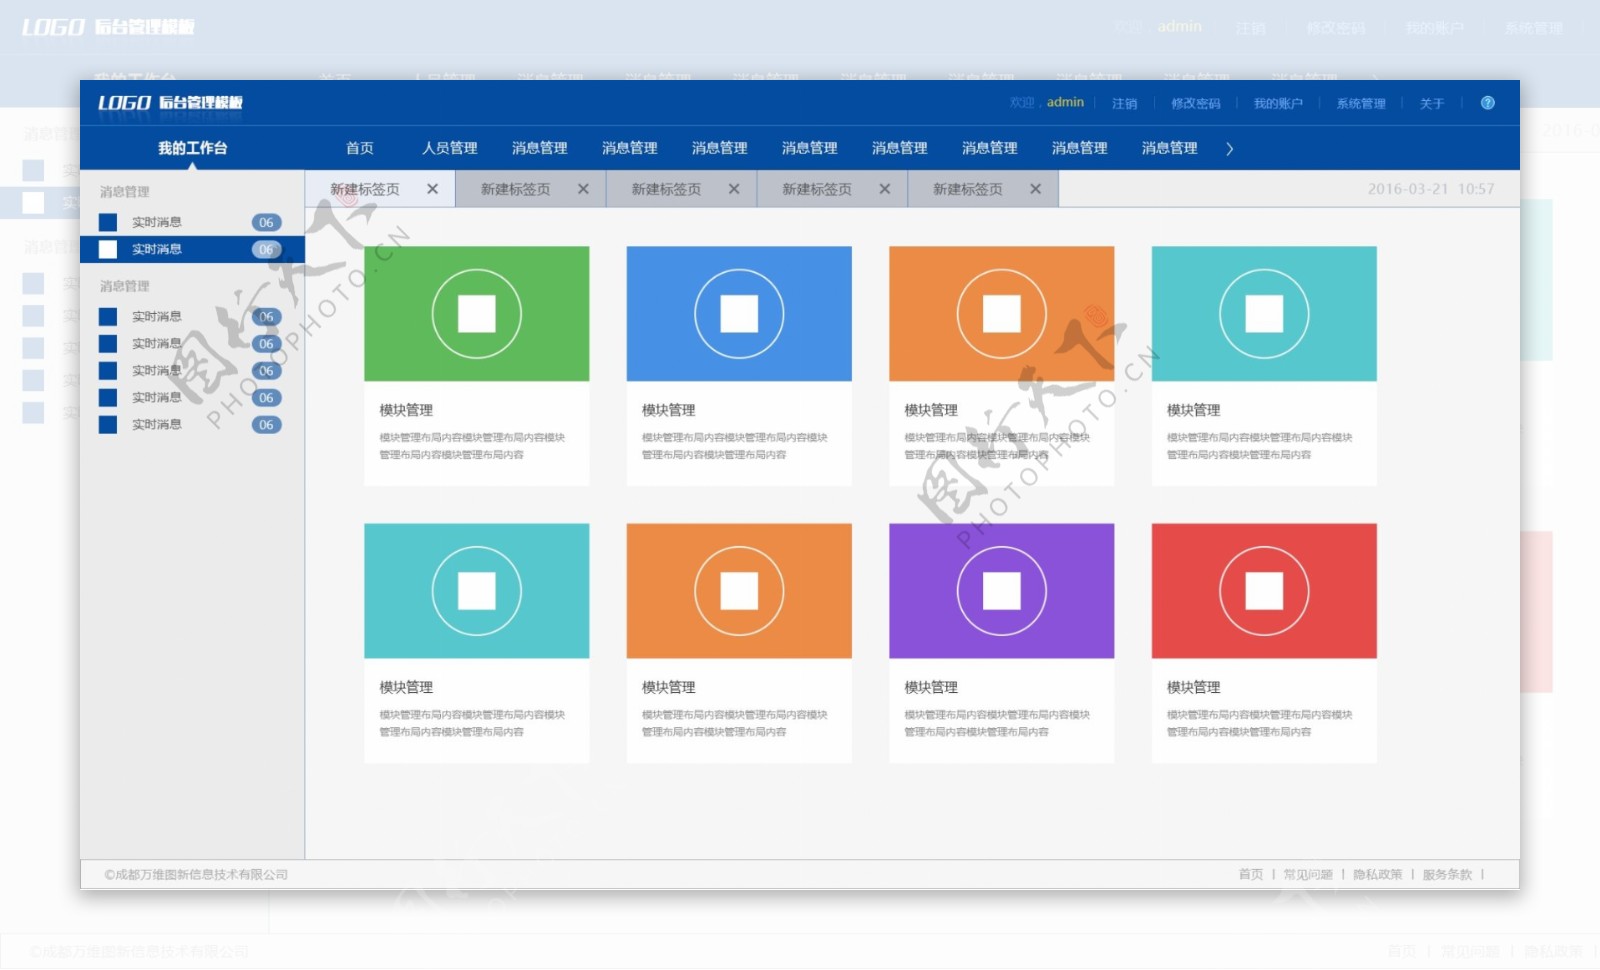Open the green card's 模块管理 title
Screen dimensions: 1600x970
406,410
